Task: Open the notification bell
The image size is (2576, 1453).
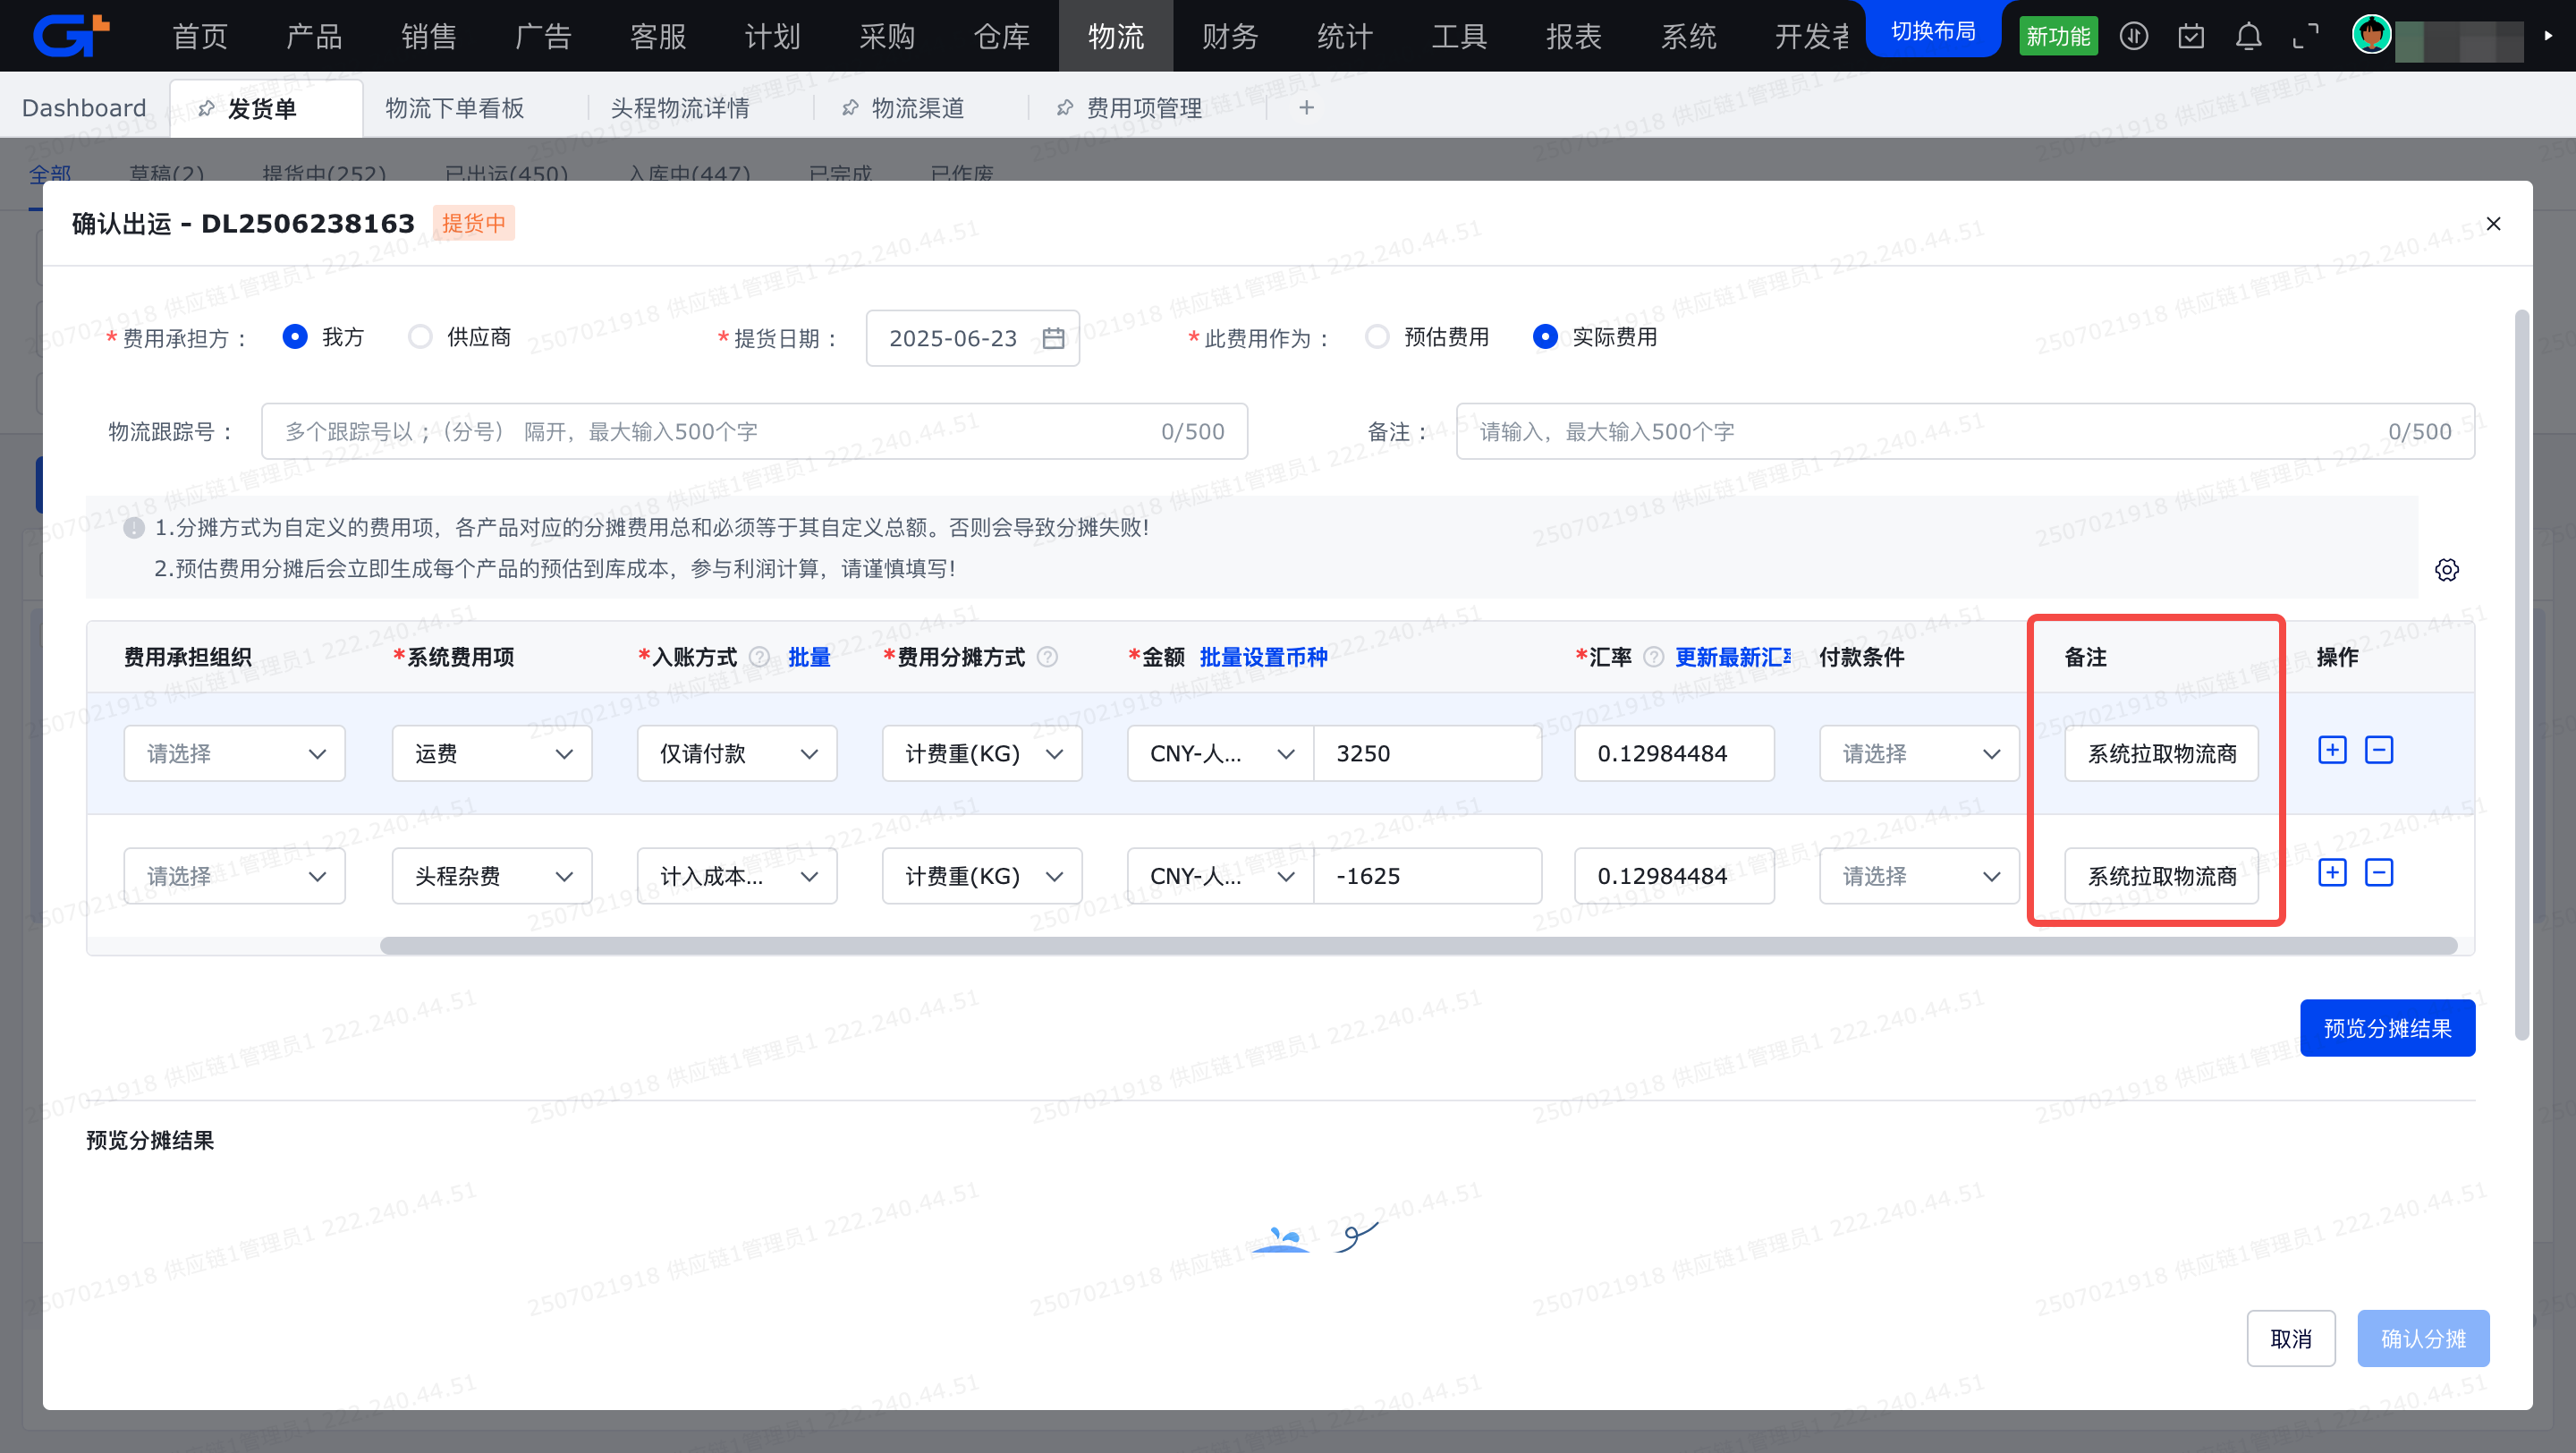Action: click(x=2248, y=37)
